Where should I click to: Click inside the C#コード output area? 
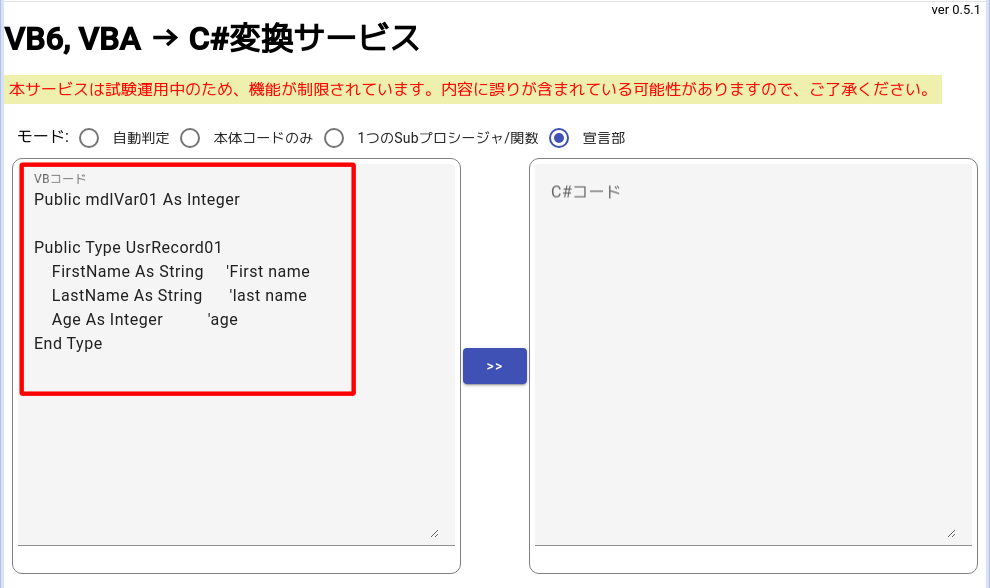click(x=753, y=354)
